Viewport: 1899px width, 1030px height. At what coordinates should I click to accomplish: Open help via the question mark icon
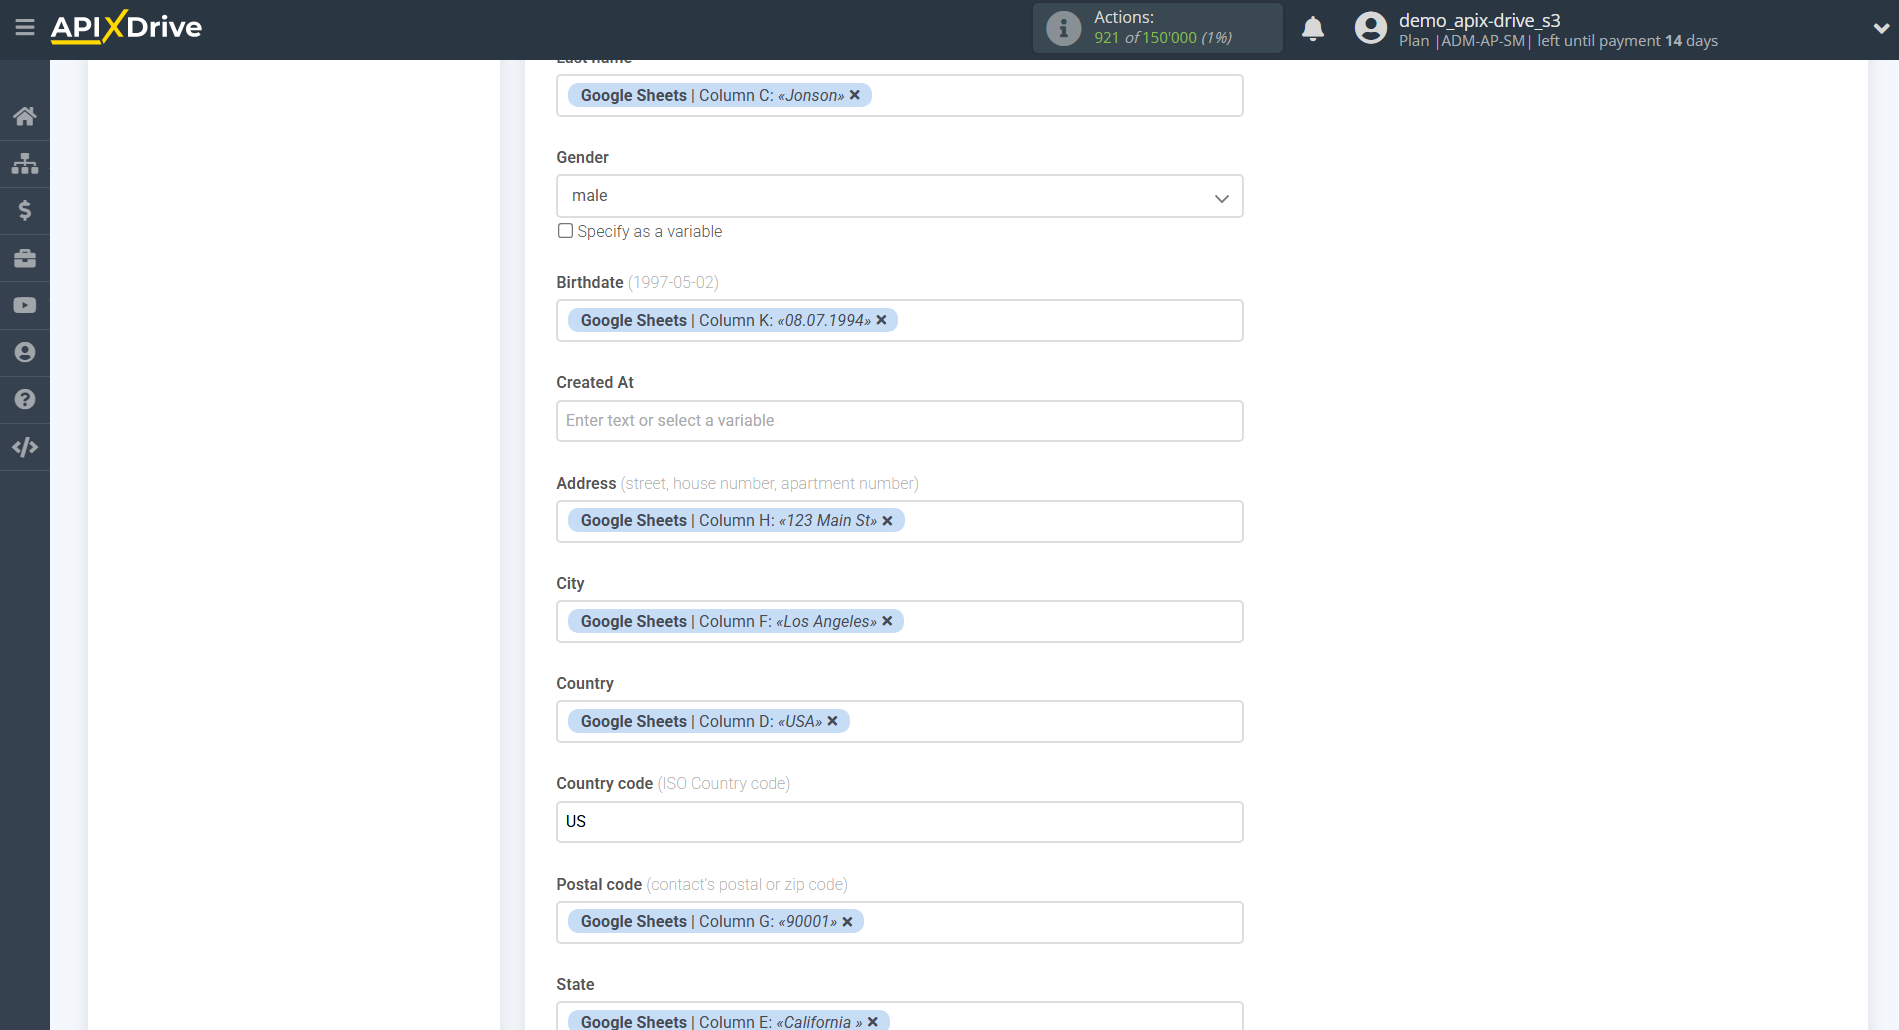[x=24, y=399]
